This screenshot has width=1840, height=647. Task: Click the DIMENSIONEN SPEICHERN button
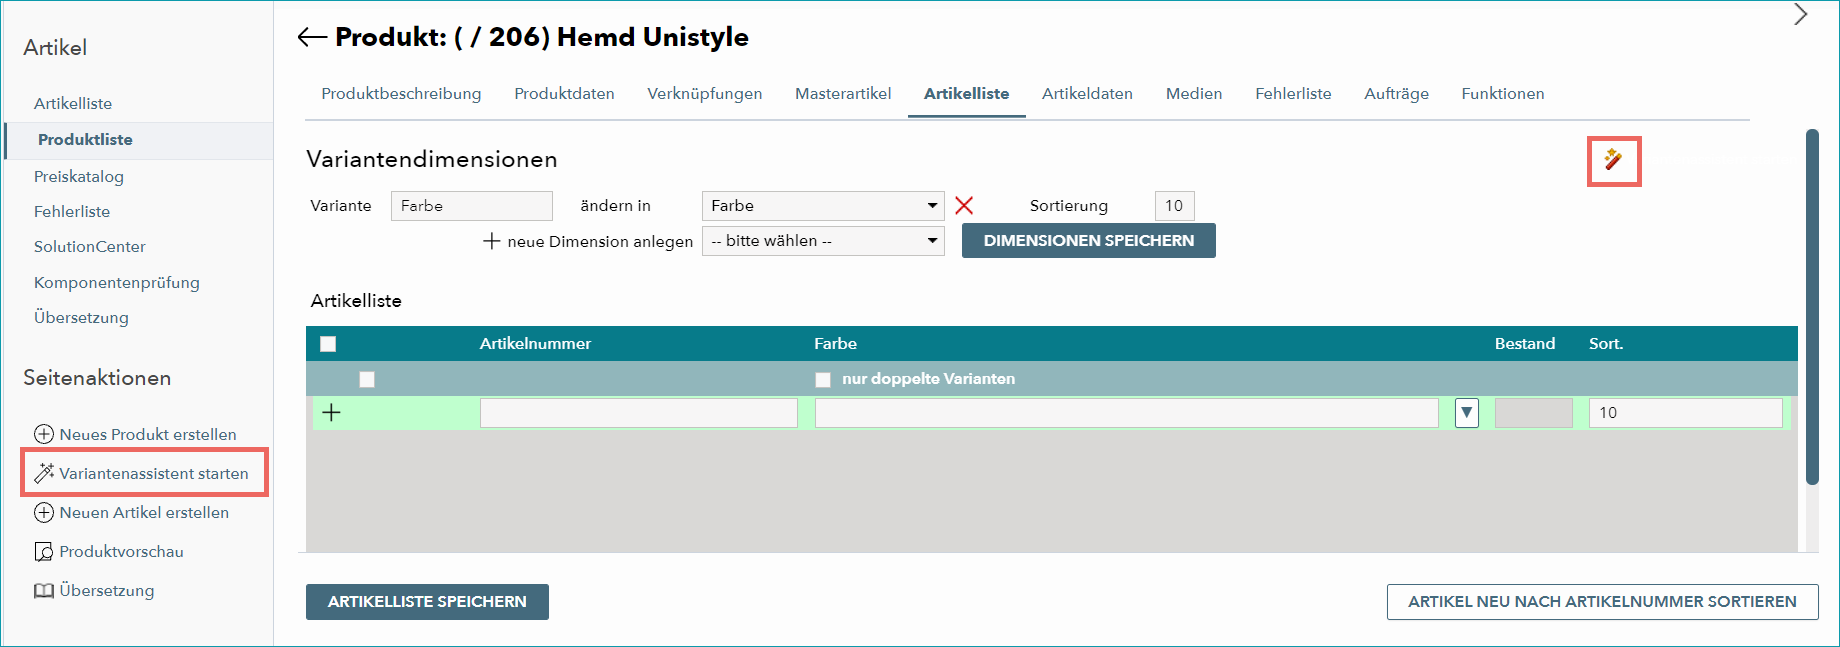tap(1089, 241)
